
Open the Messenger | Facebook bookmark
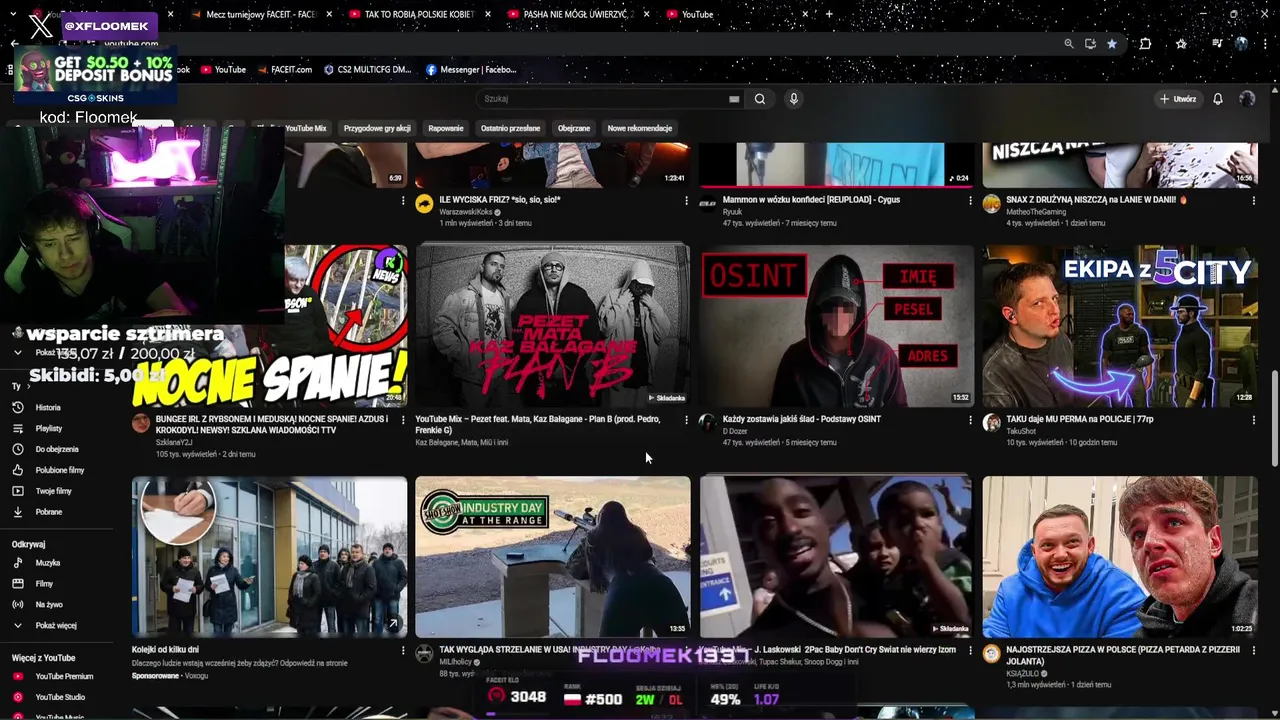471,70
